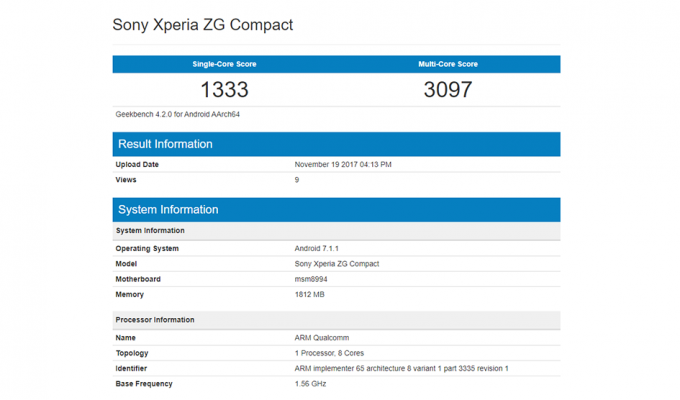Click the Identifier label

coord(131,368)
